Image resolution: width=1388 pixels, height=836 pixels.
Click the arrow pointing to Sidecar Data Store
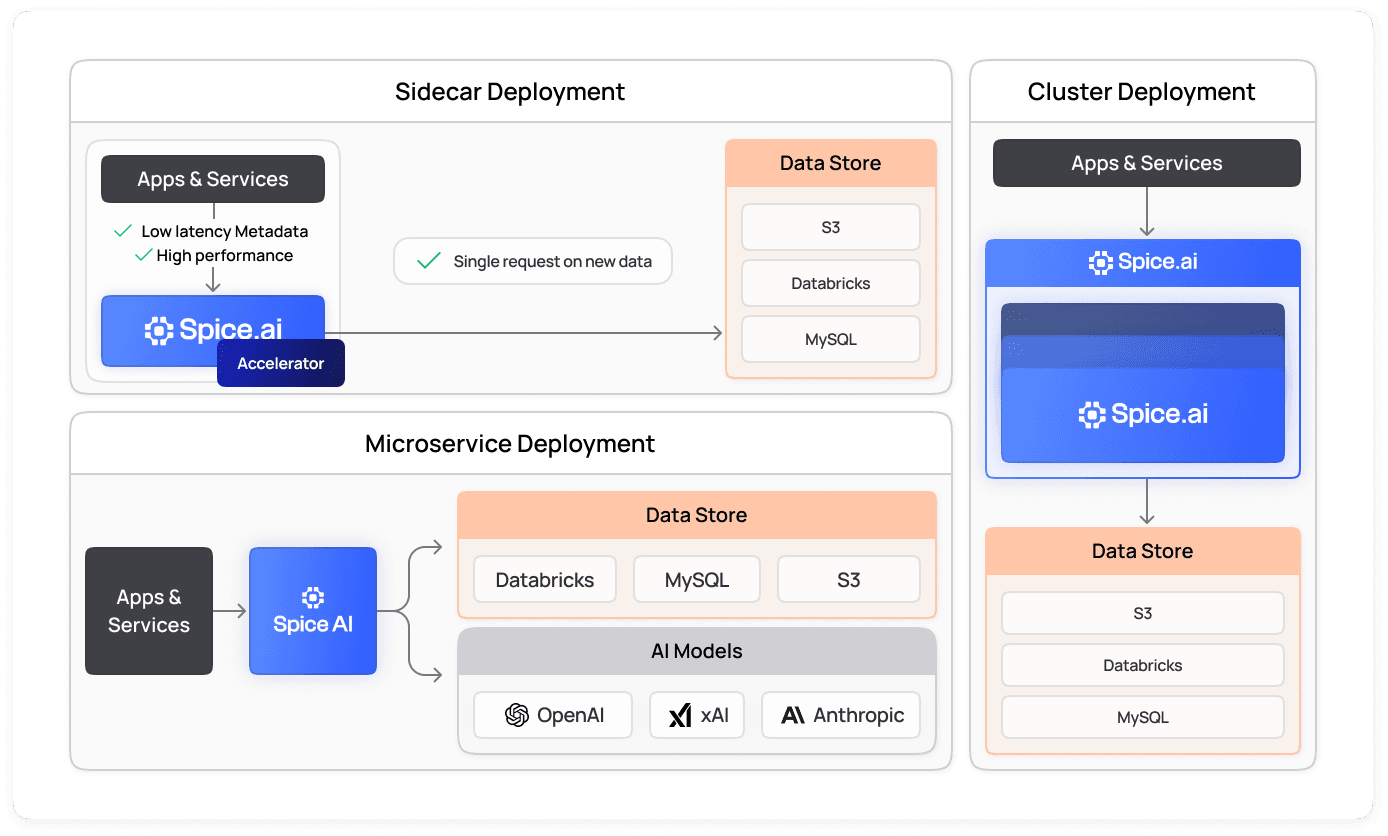715,333
